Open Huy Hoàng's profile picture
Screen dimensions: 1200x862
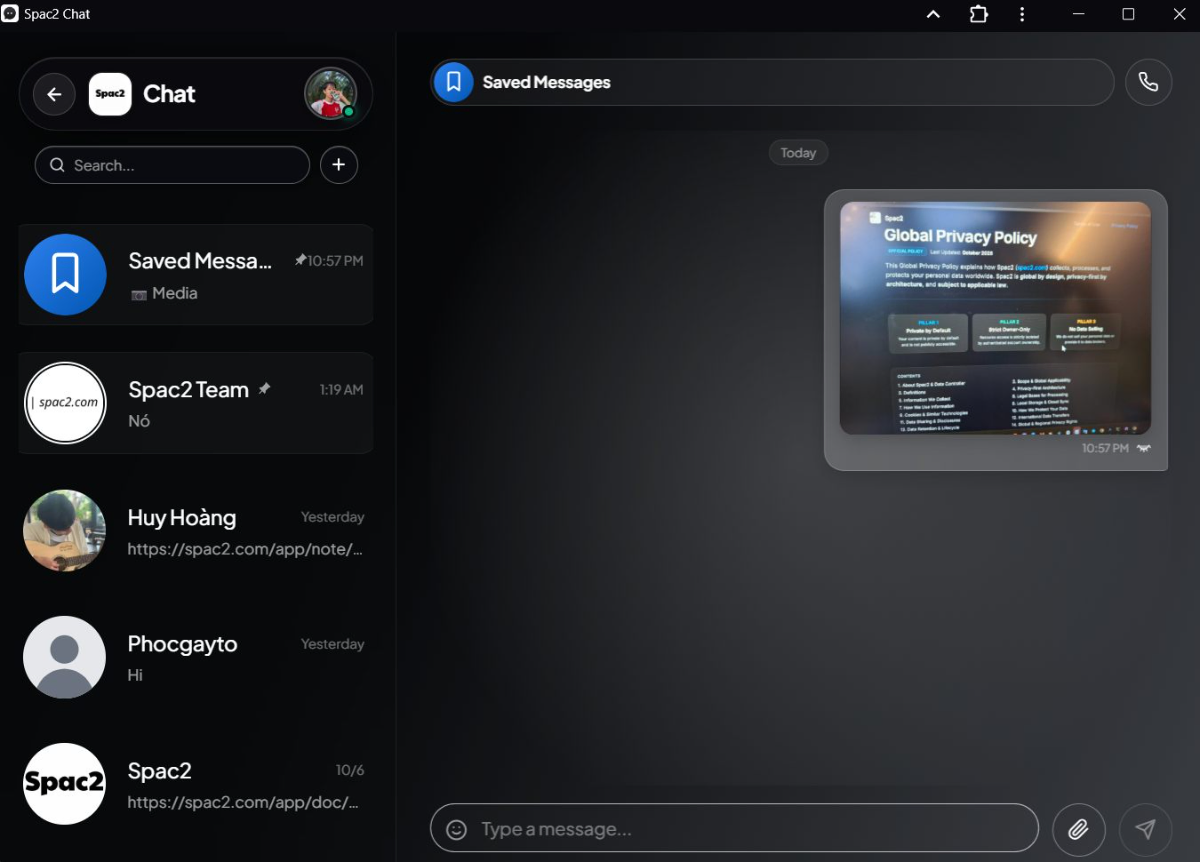pos(65,530)
